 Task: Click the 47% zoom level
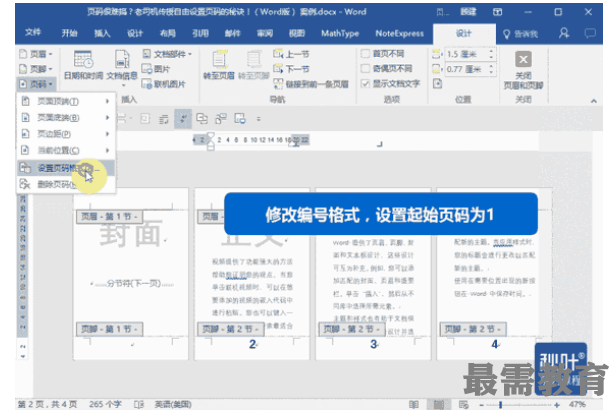(x=577, y=404)
